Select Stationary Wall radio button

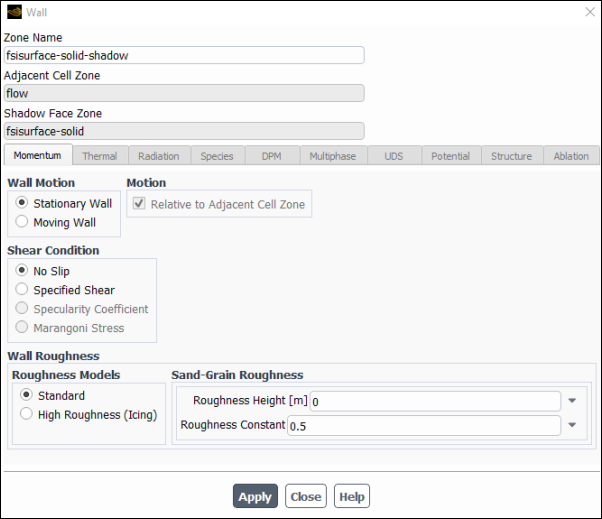[22, 202]
